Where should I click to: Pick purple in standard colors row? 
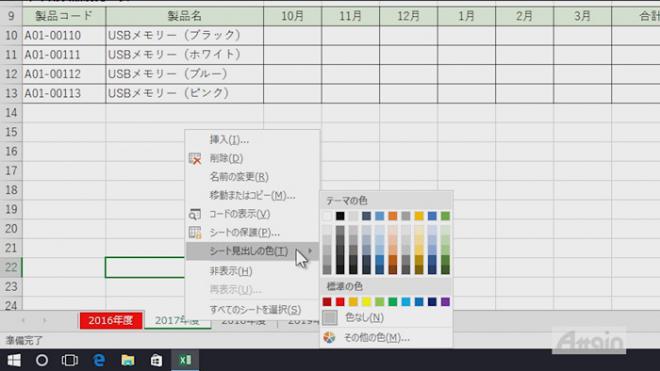click(445, 302)
